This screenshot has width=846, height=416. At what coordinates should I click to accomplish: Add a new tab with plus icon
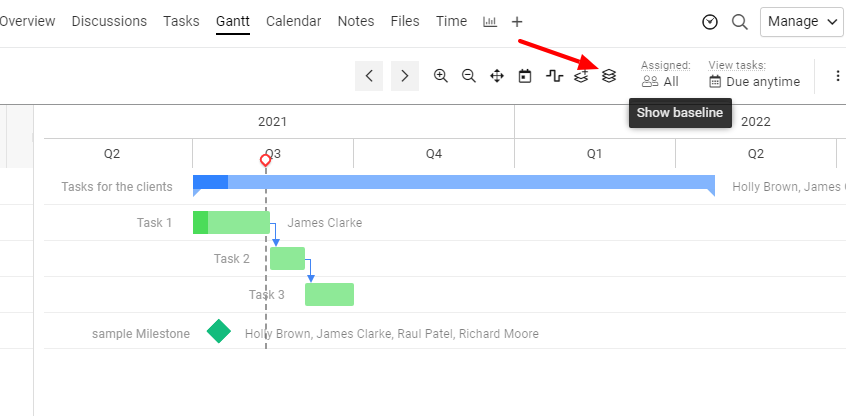click(x=517, y=22)
